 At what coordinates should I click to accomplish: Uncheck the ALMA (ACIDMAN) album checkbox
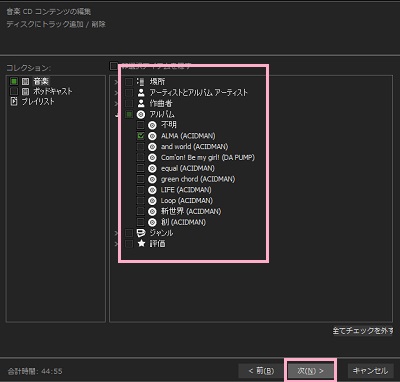pyautogui.click(x=141, y=136)
